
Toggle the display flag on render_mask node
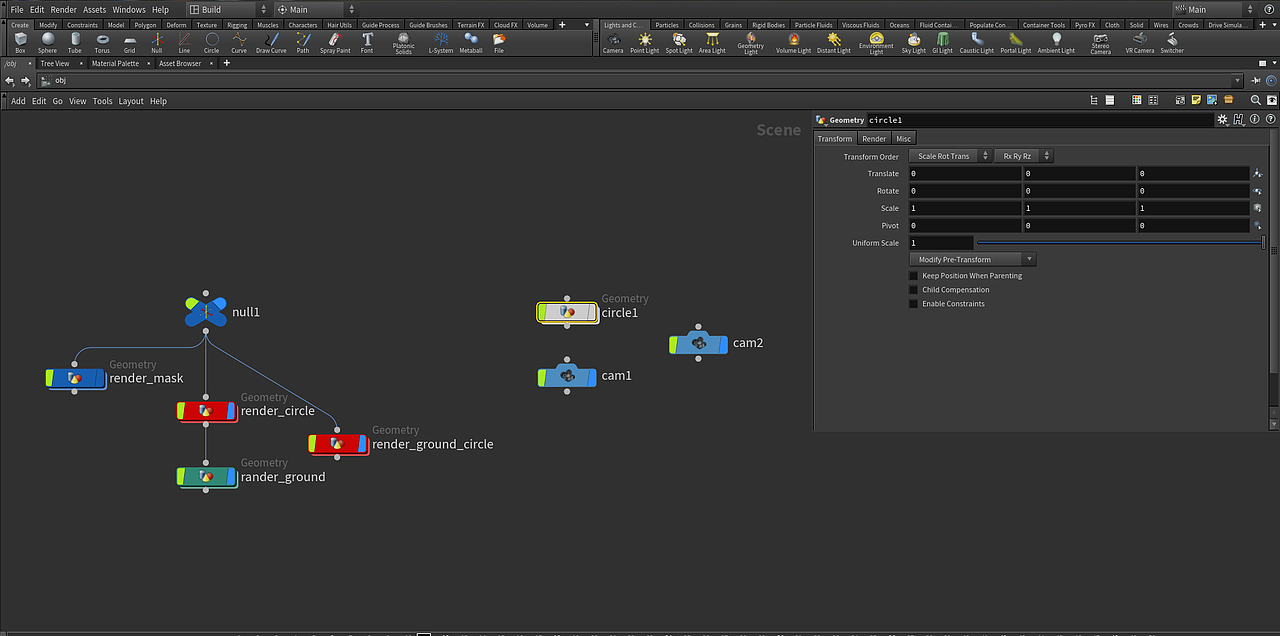[101, 378]
